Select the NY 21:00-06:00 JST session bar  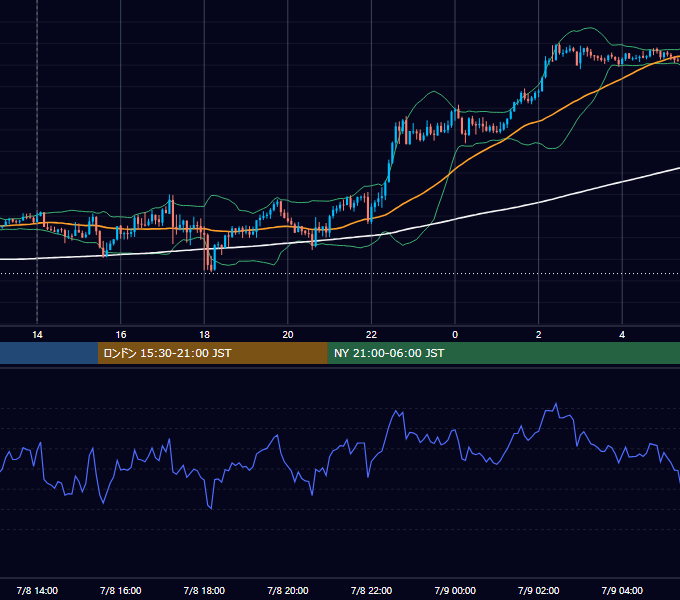[x=503, y=353]
